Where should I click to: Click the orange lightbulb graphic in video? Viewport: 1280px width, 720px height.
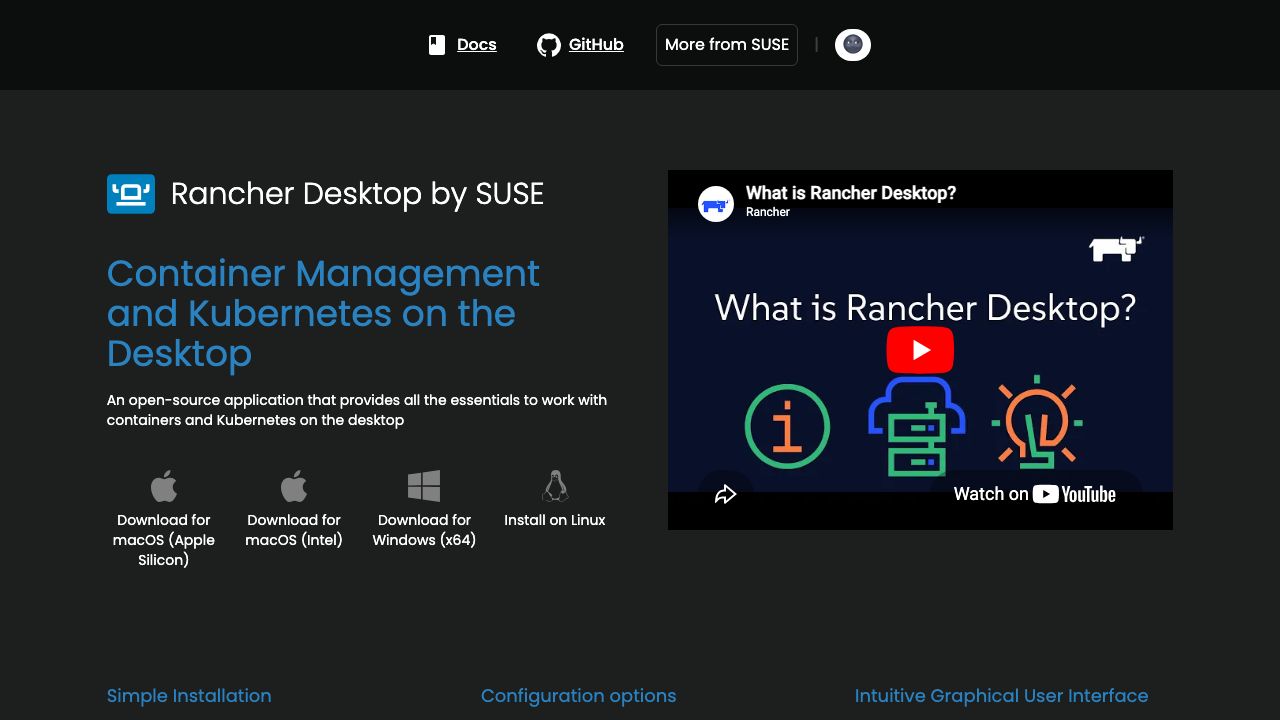pyautogui.click(x=1037, y=423)
